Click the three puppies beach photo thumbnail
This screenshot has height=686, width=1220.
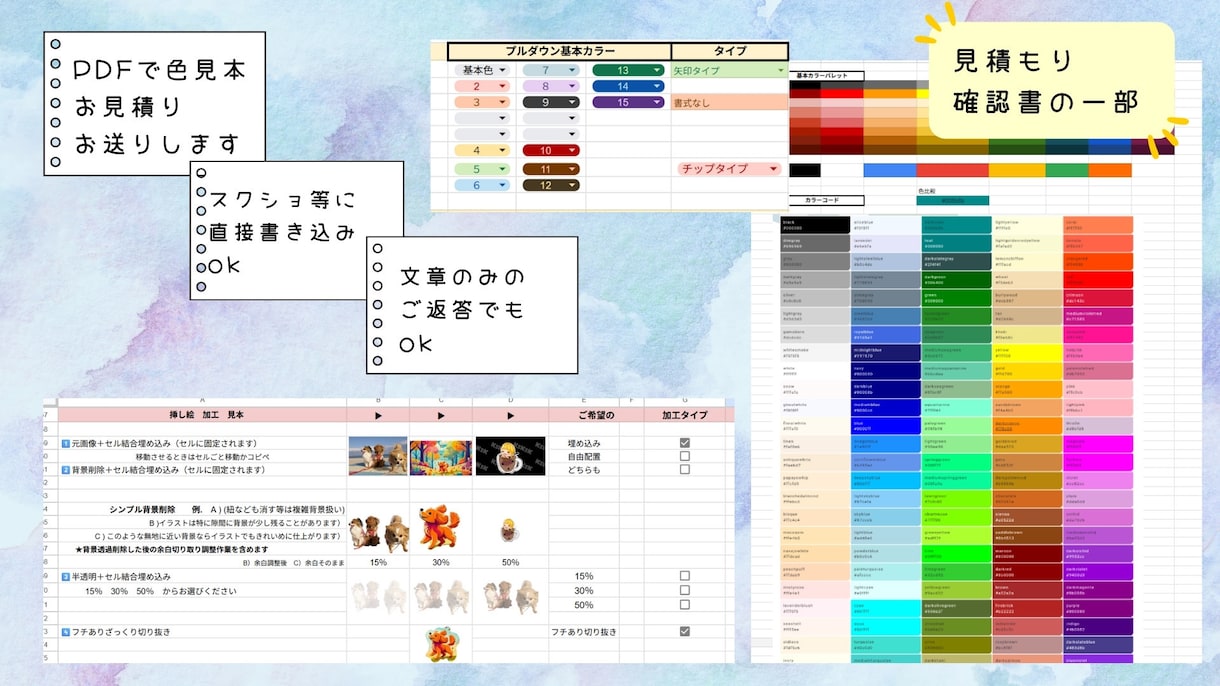click(378, 456)
